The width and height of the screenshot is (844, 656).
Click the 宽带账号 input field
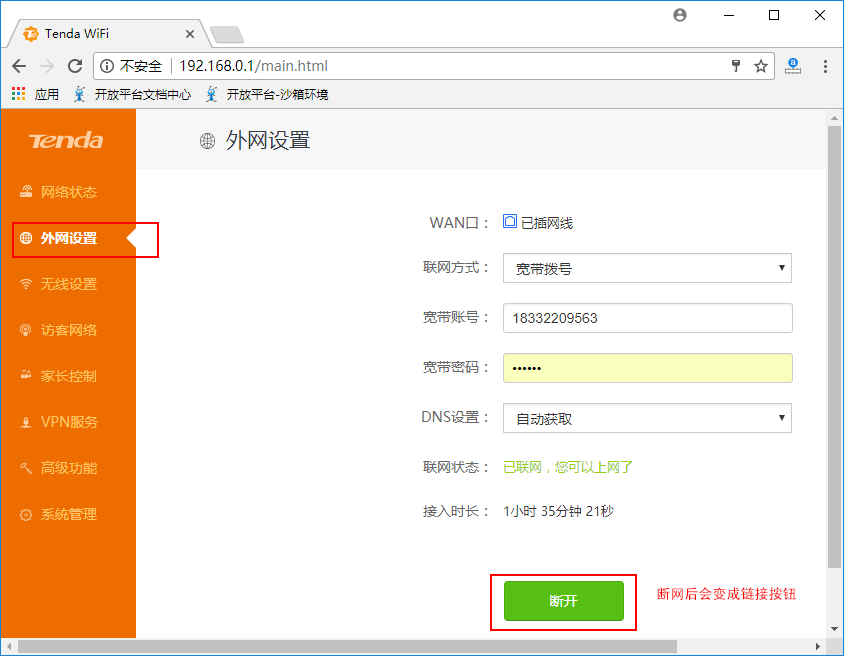[x=647, y=318]
